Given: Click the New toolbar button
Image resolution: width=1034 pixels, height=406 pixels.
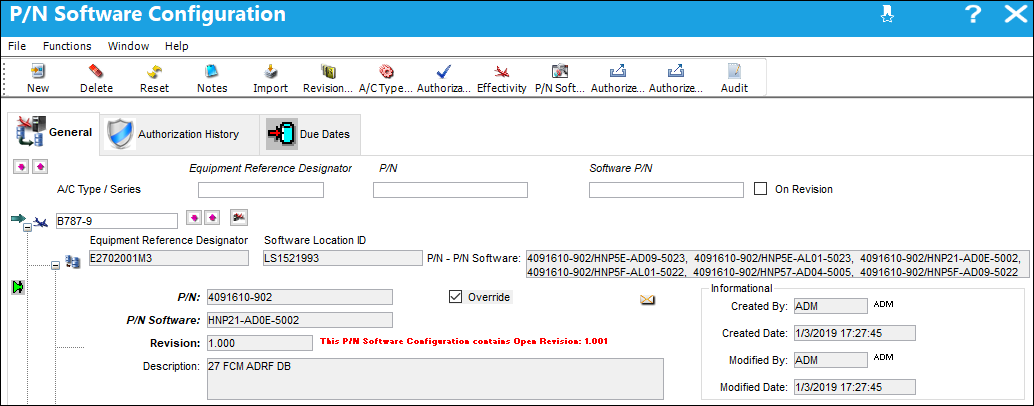Looking at the screenshot, I should (38, 78).
